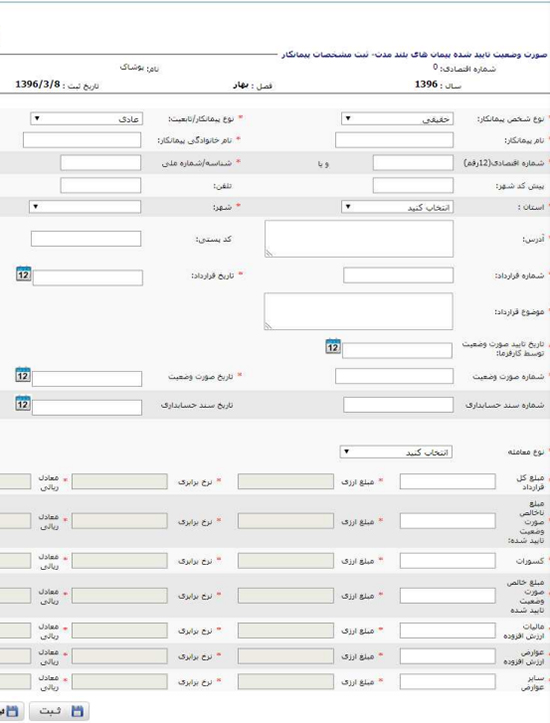Click the مبلغ خالص صورت وضعیت amount field
Image resolution: width=550 pixels, height=723 pixels.
[448, 596]
